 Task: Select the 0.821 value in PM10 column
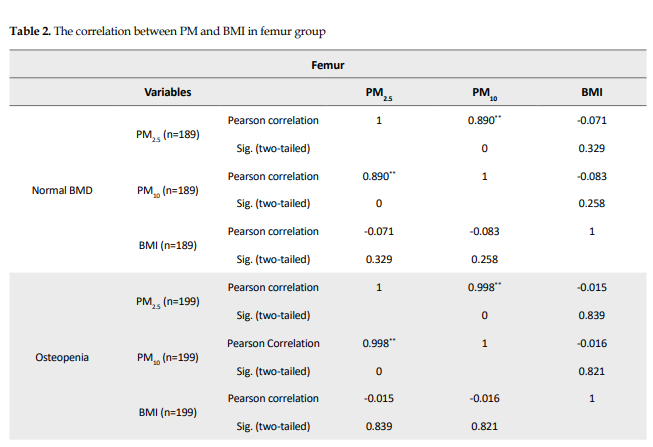click(x=485, y=426)
